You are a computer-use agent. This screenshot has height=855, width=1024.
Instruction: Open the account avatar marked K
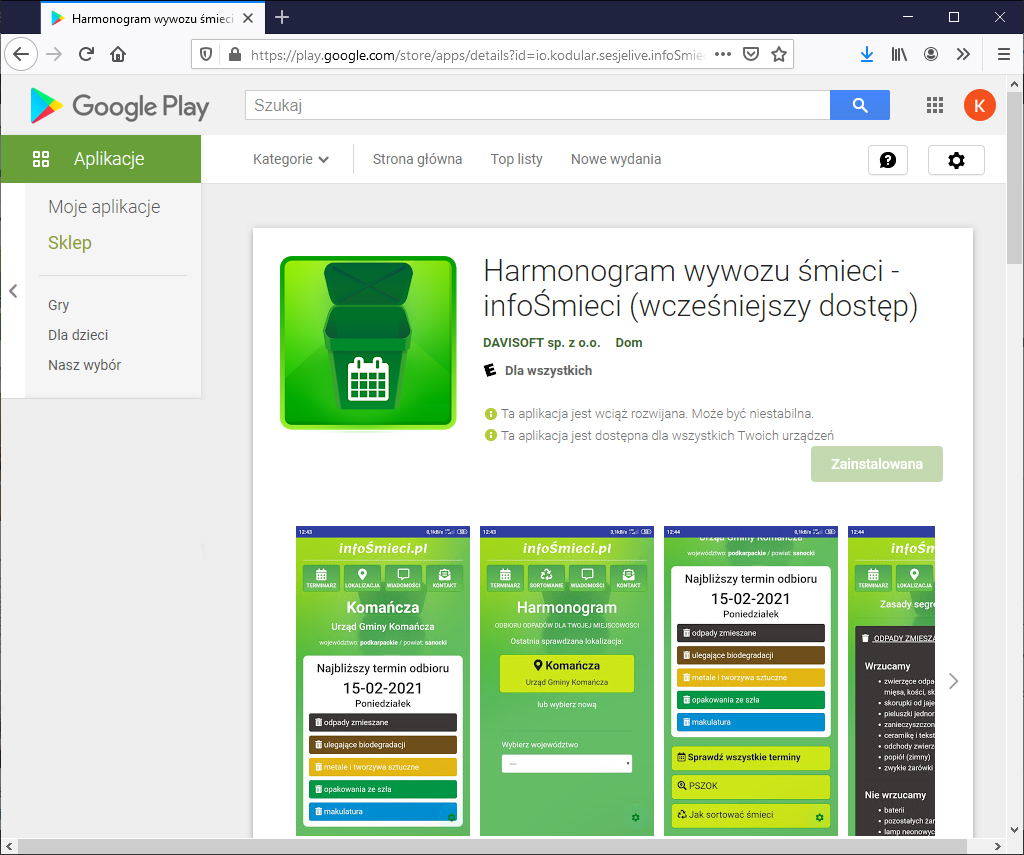(979, 105)
